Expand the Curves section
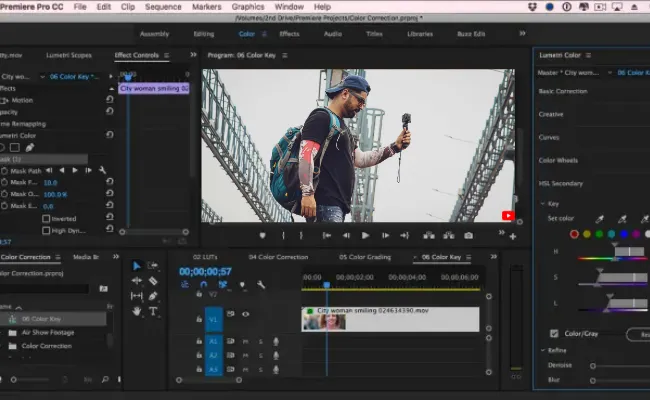Screen dimensions: 650x400 tap(549, 137)
